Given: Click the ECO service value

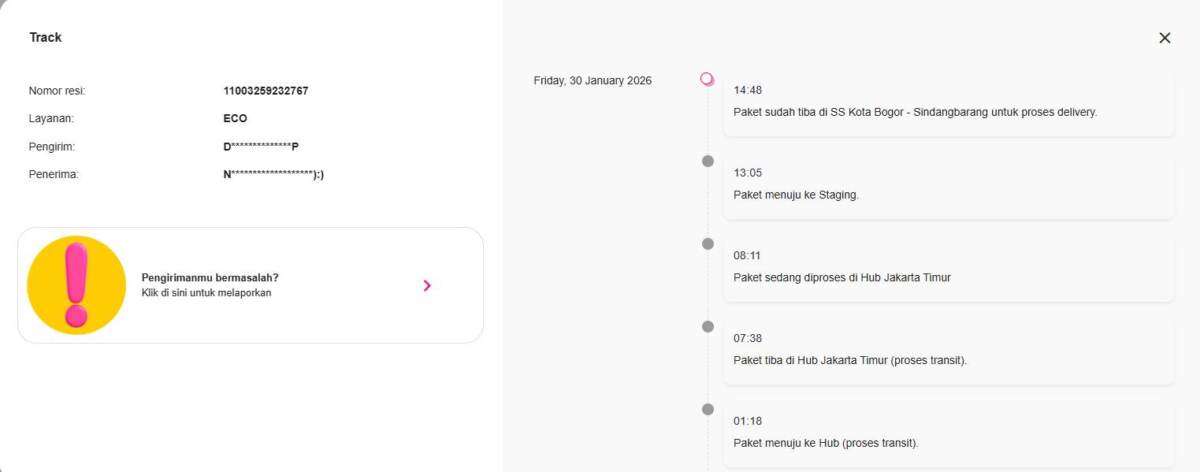Looking at the screenshot, I should point(235,118).
